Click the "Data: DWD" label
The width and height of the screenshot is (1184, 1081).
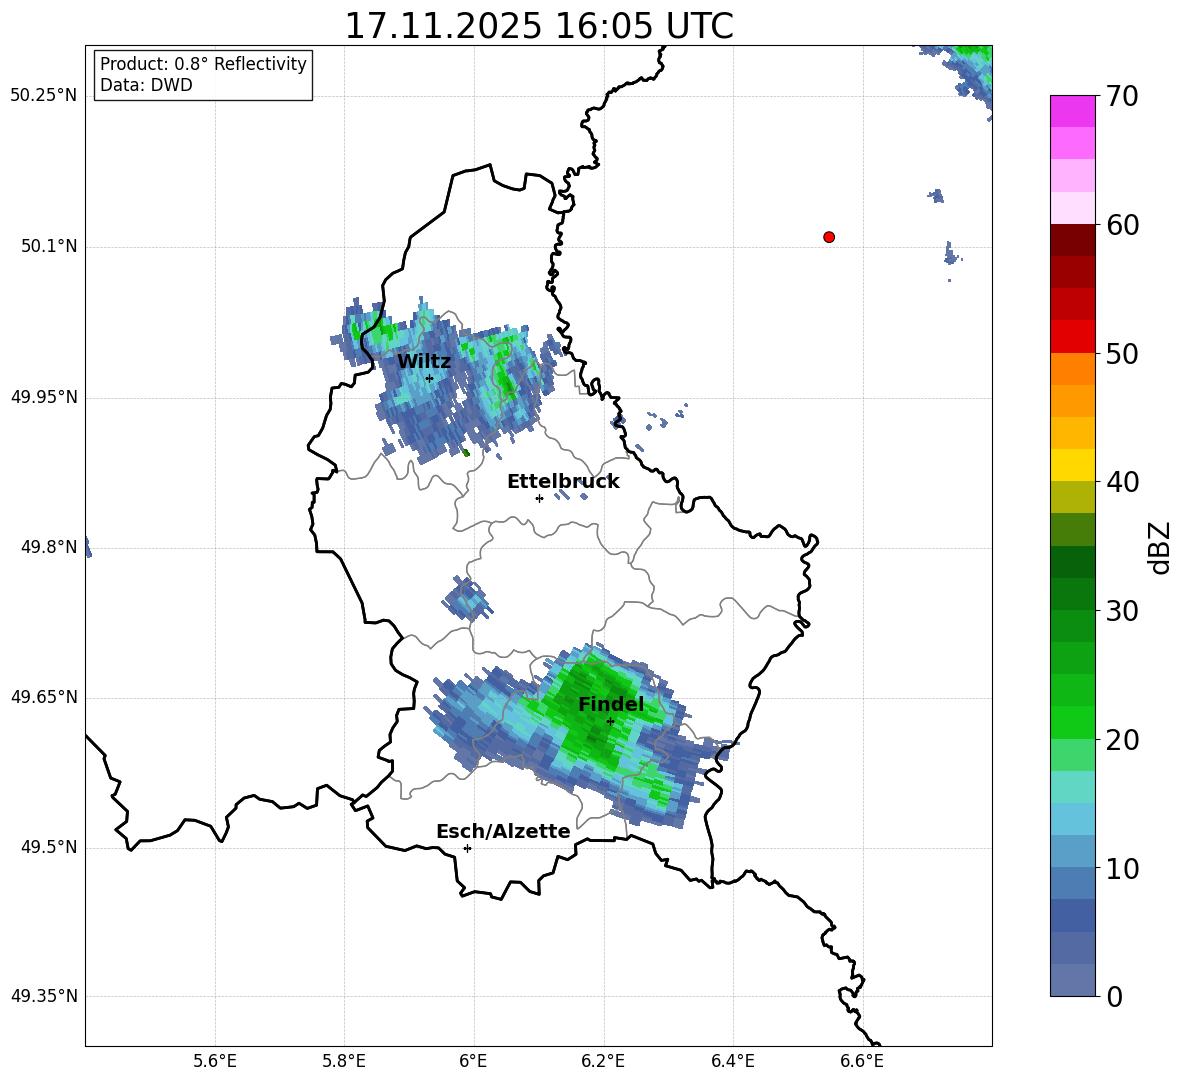(146, 85)
